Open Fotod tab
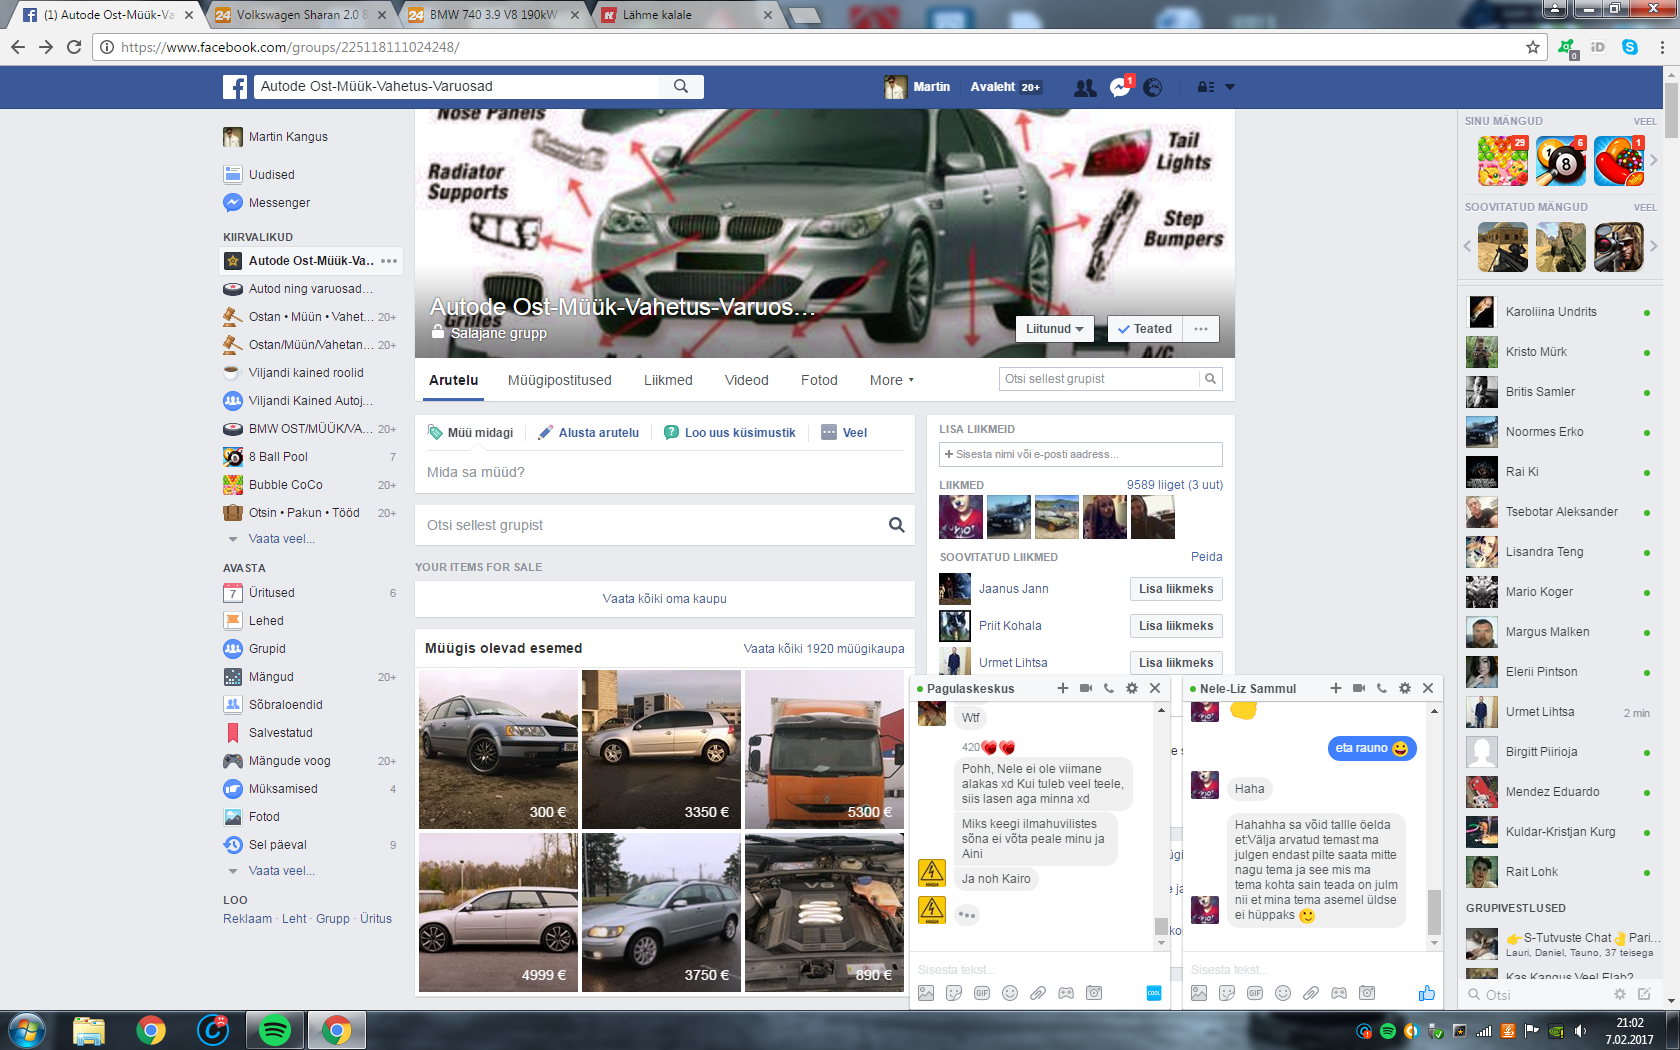Image resolution: width=1680 pixels, height=1050 pixels. click(x=819, y=380)
